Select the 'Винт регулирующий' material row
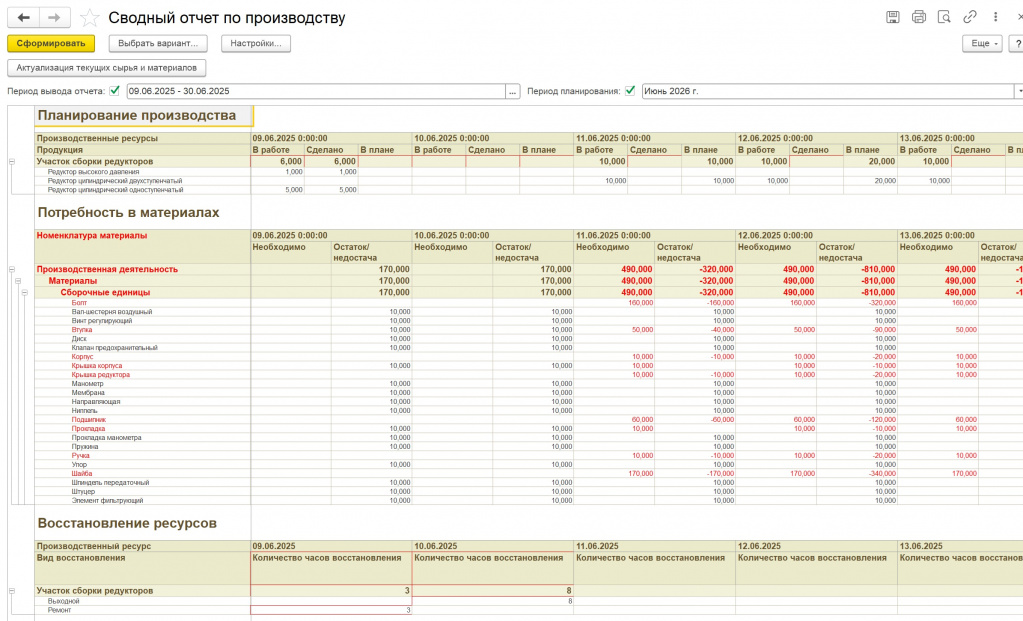The height and width of the screenshot is (621, 1023). point(143,321)
